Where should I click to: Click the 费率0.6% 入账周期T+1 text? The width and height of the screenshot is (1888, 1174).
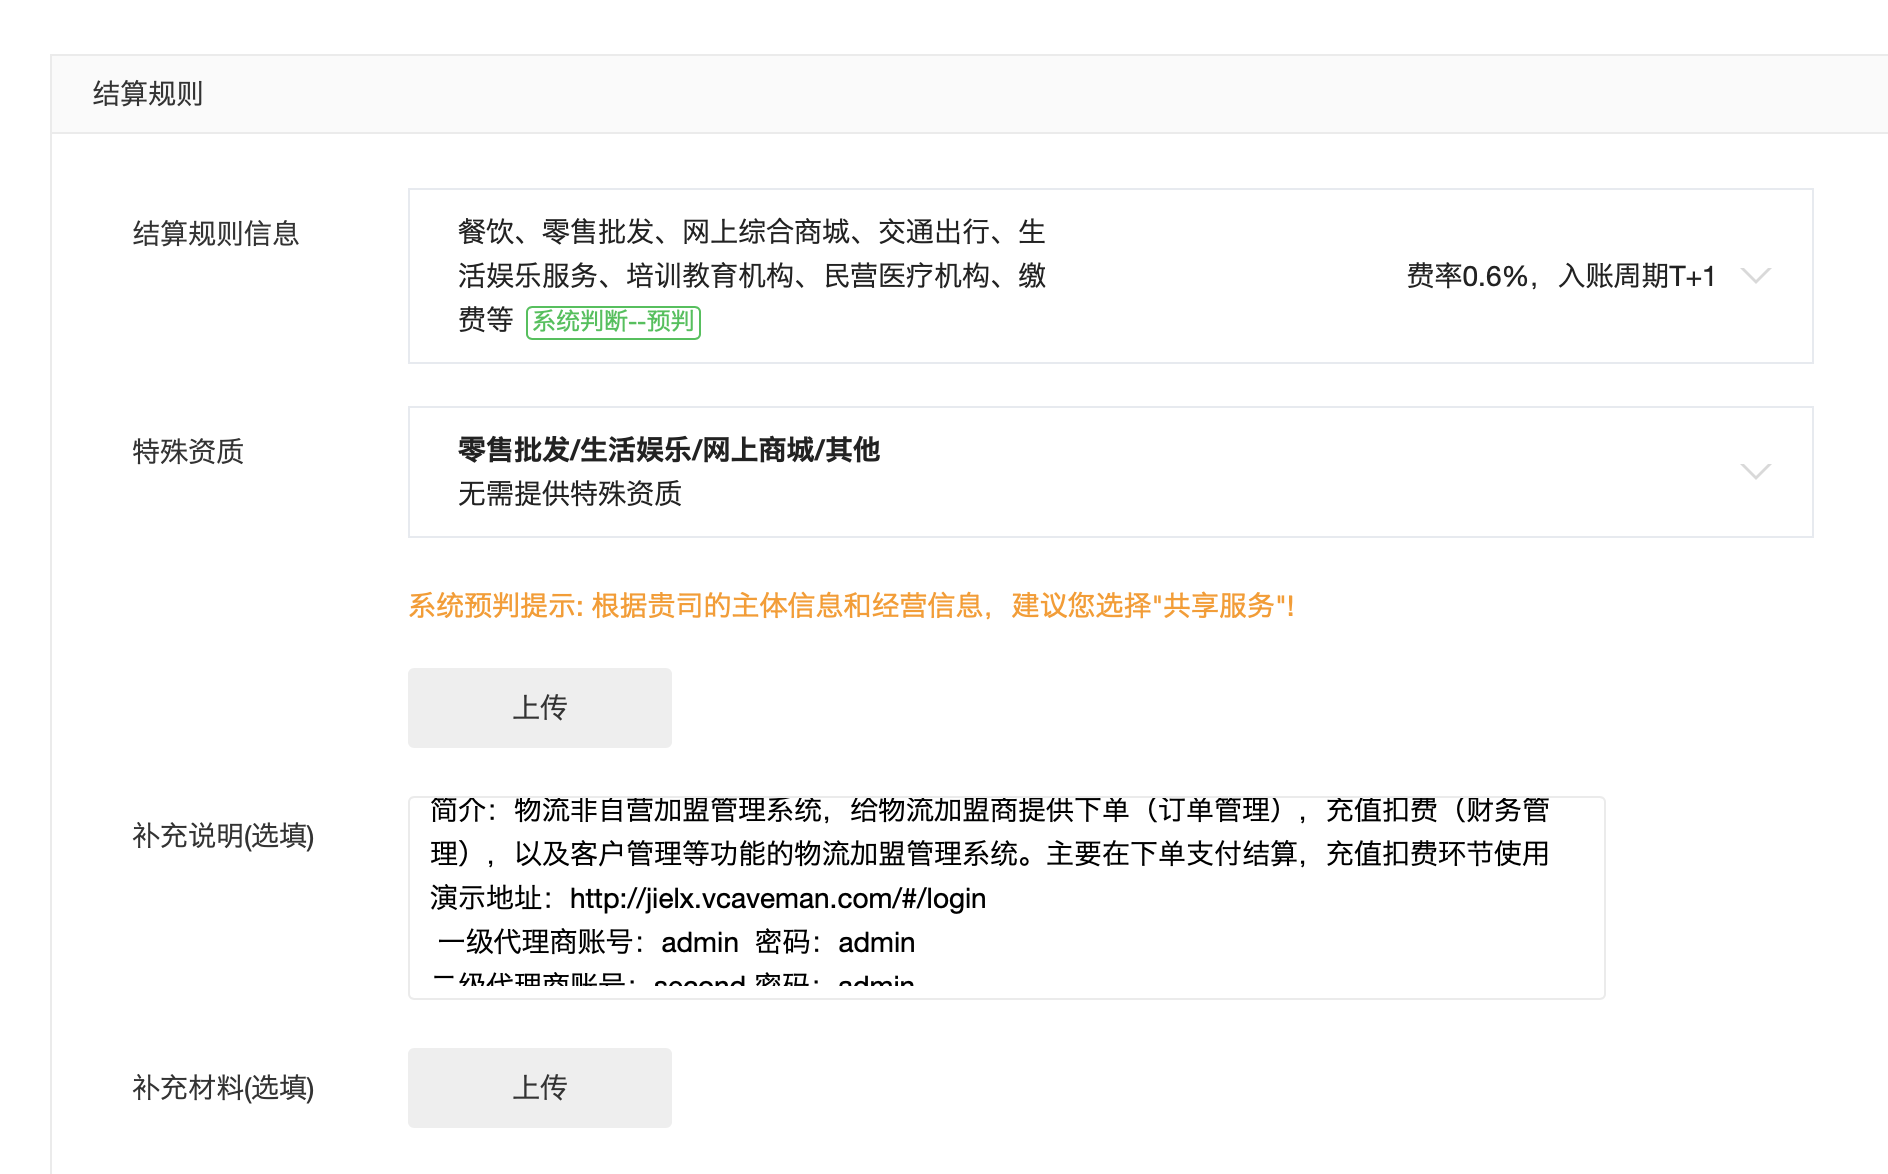1560,276
